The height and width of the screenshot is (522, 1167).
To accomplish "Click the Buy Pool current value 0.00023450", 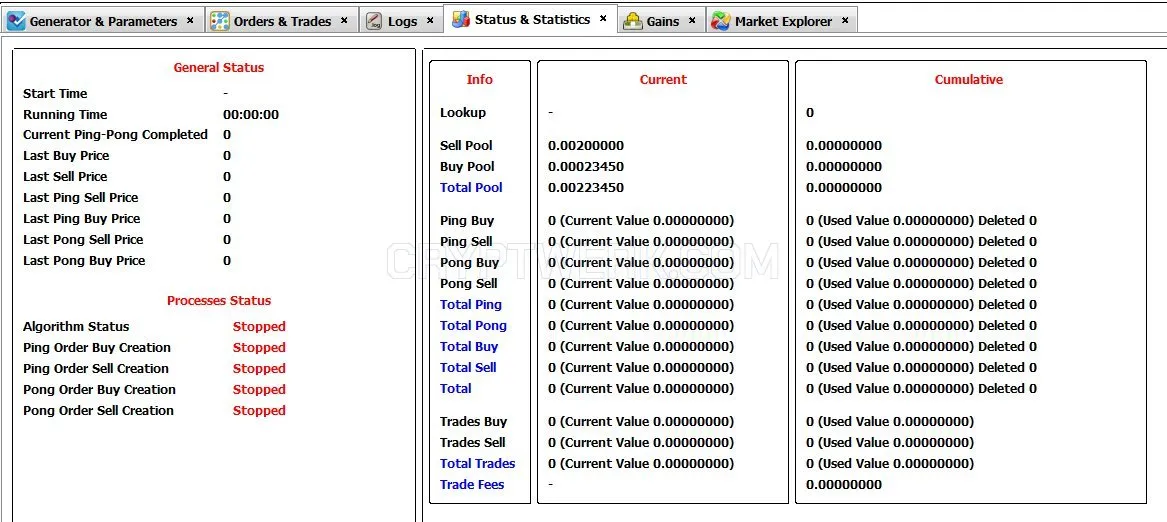I will (586, 167).
